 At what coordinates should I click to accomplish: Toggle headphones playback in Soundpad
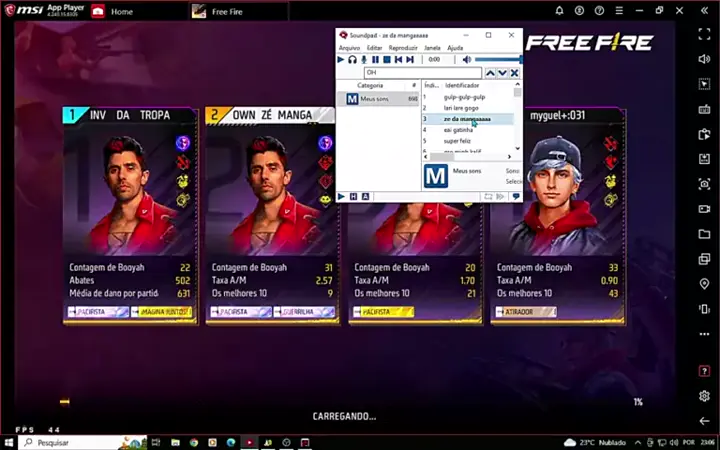352,60
